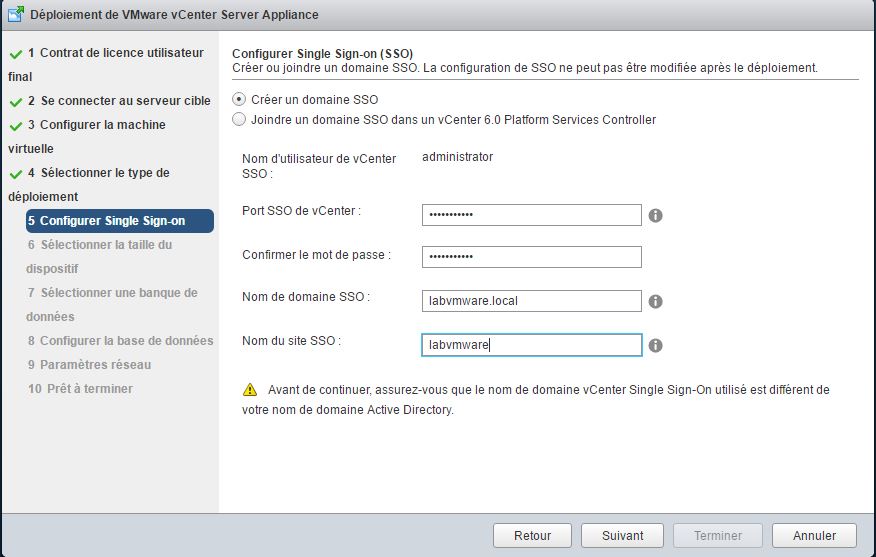The image size is (876, 557).
Task: Select Créer un domaine SSO radio button
Action: coord(239,99)
